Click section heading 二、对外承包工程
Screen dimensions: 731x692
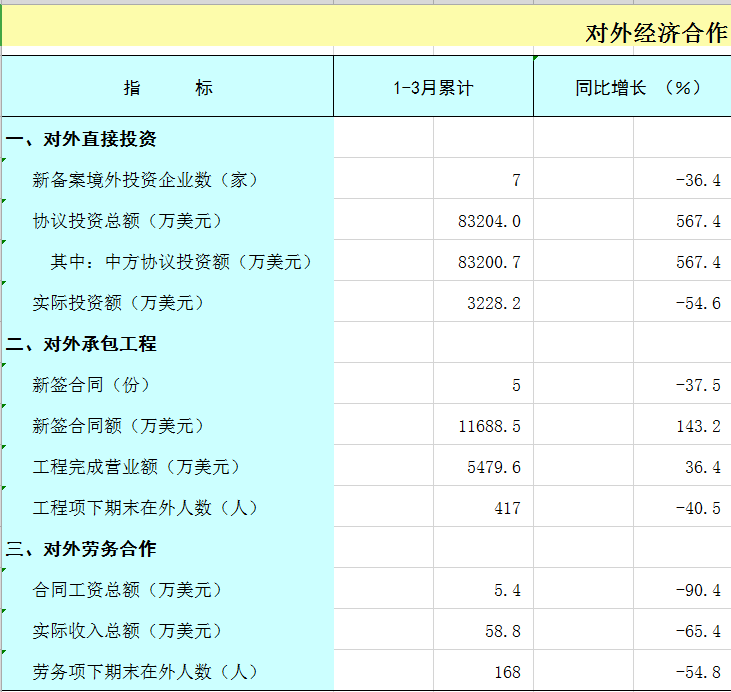pos(82,344)
